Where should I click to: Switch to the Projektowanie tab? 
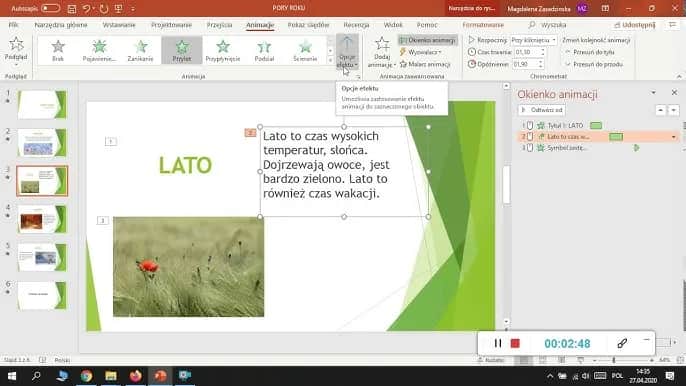pyautogui.click(x=172, y=25)
